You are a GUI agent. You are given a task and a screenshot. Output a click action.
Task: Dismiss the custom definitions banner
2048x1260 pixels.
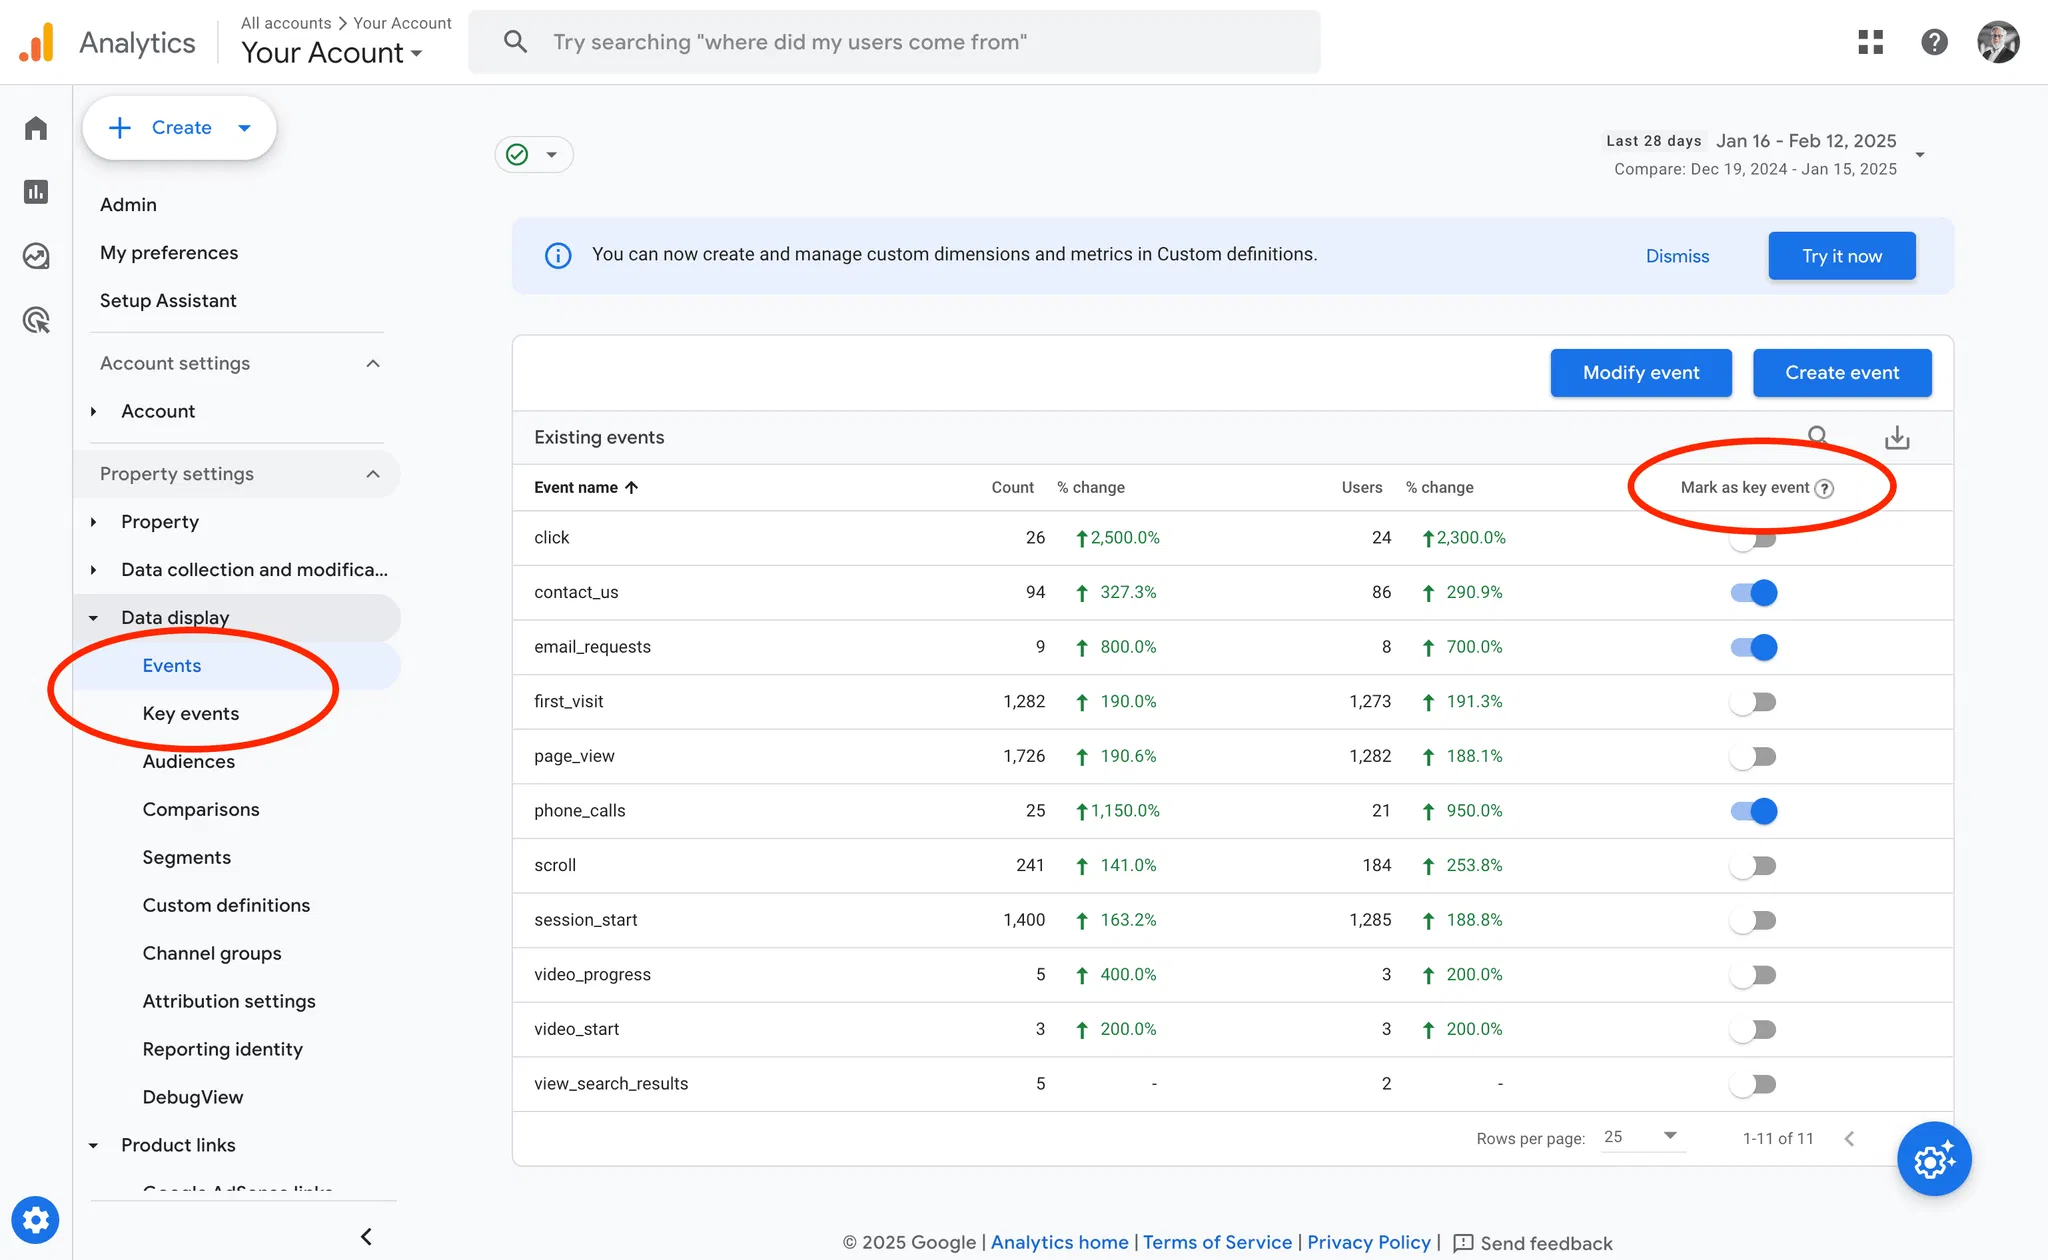click(1677, 256)
